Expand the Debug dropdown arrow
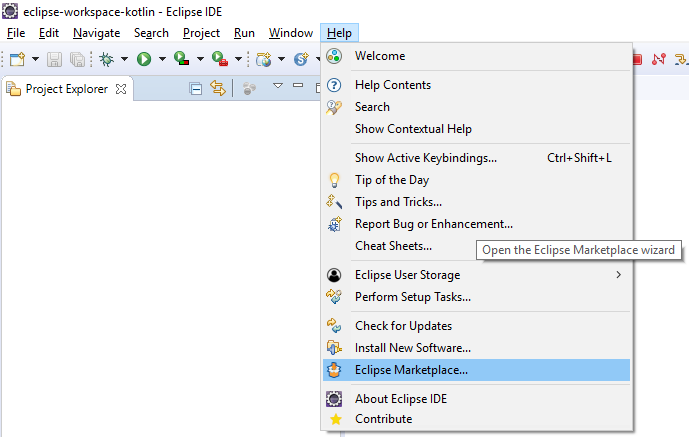The image size is (689, 437). click(124, 59)
